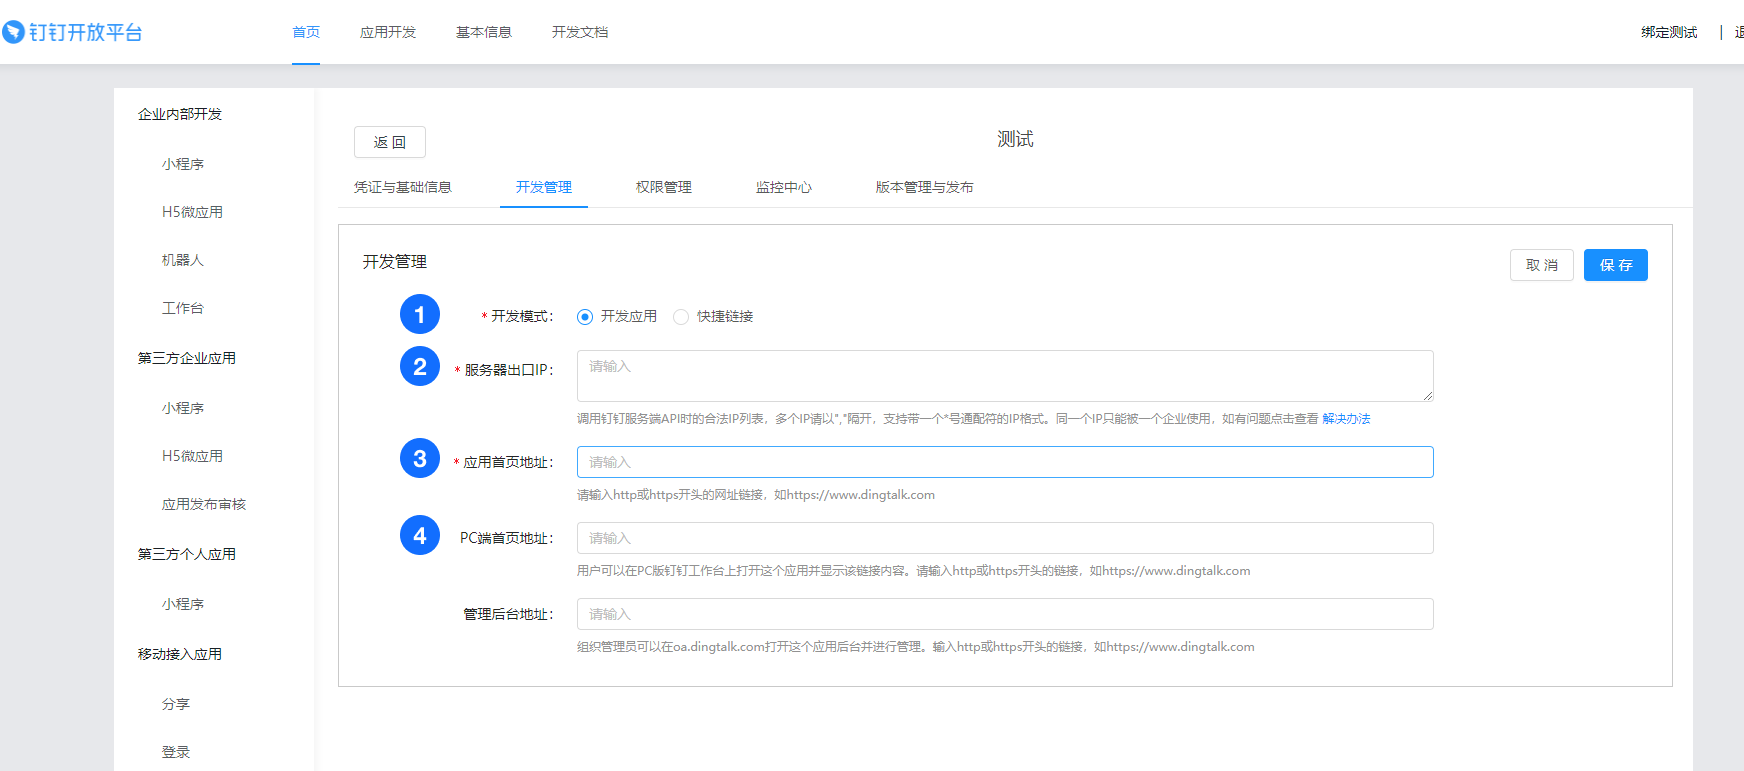Select the 开发应用 radio button
This screenshot has height=771, width=1744.
tap(585, 317)
